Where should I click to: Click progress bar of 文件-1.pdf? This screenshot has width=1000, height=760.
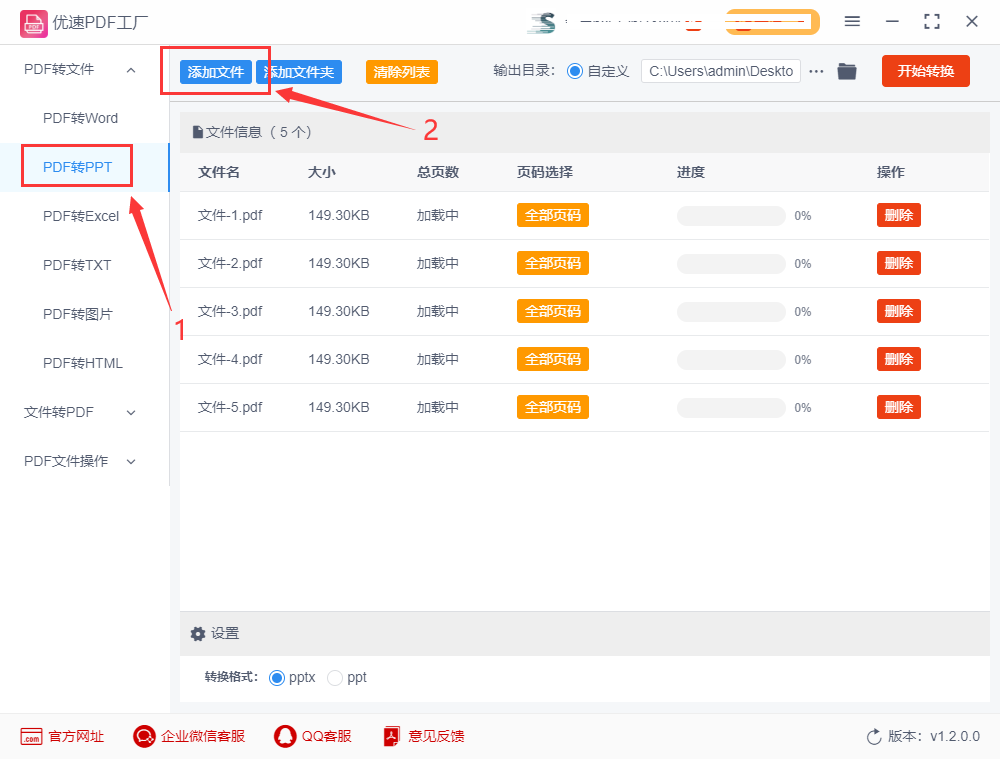pos(732,216)
